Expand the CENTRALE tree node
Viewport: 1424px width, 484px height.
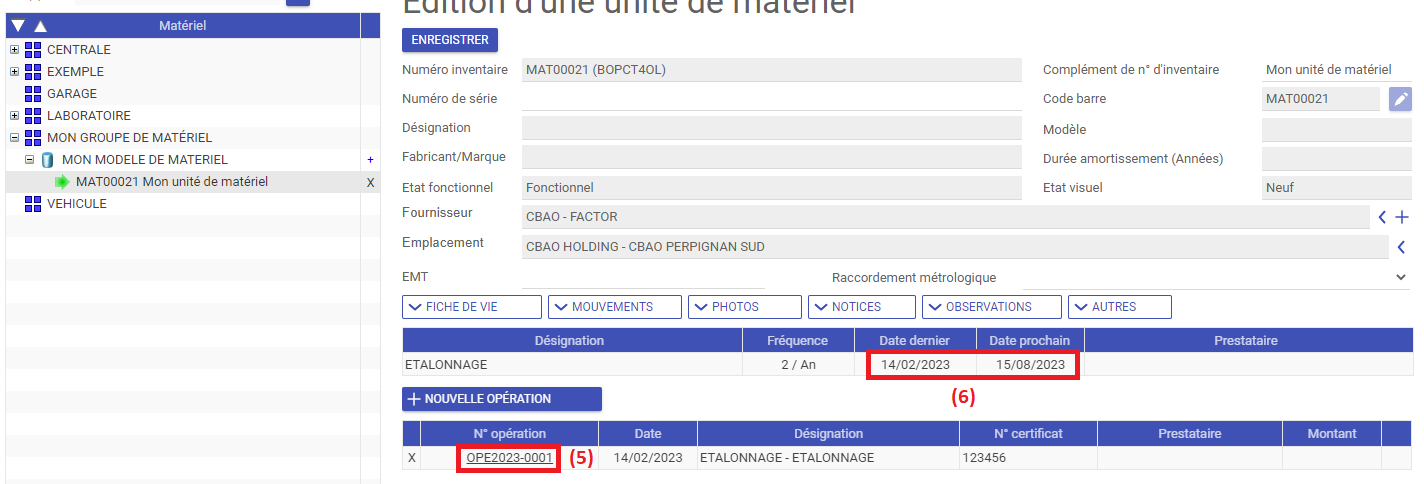(x=14, y=50)
